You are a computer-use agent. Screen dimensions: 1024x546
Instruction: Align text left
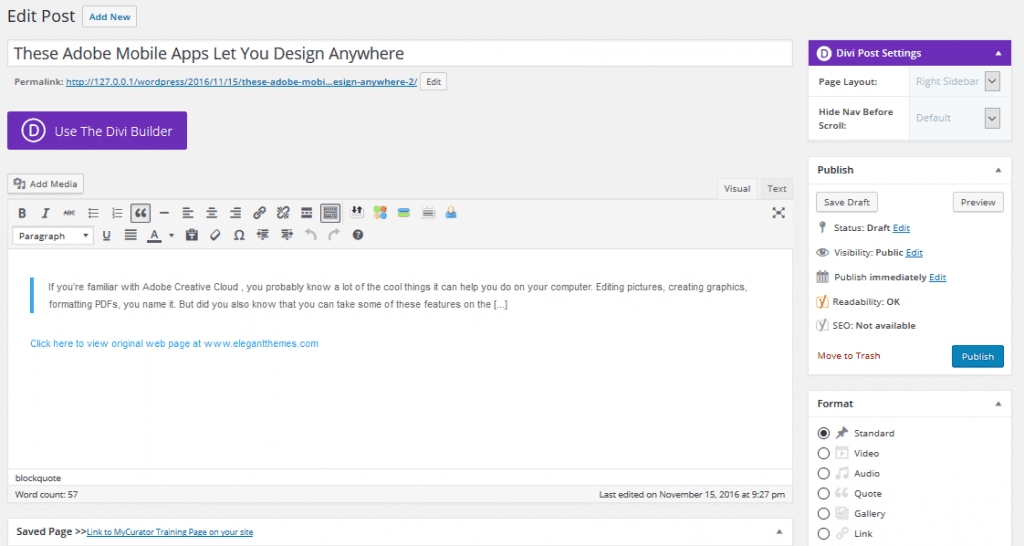coord(188,213)
